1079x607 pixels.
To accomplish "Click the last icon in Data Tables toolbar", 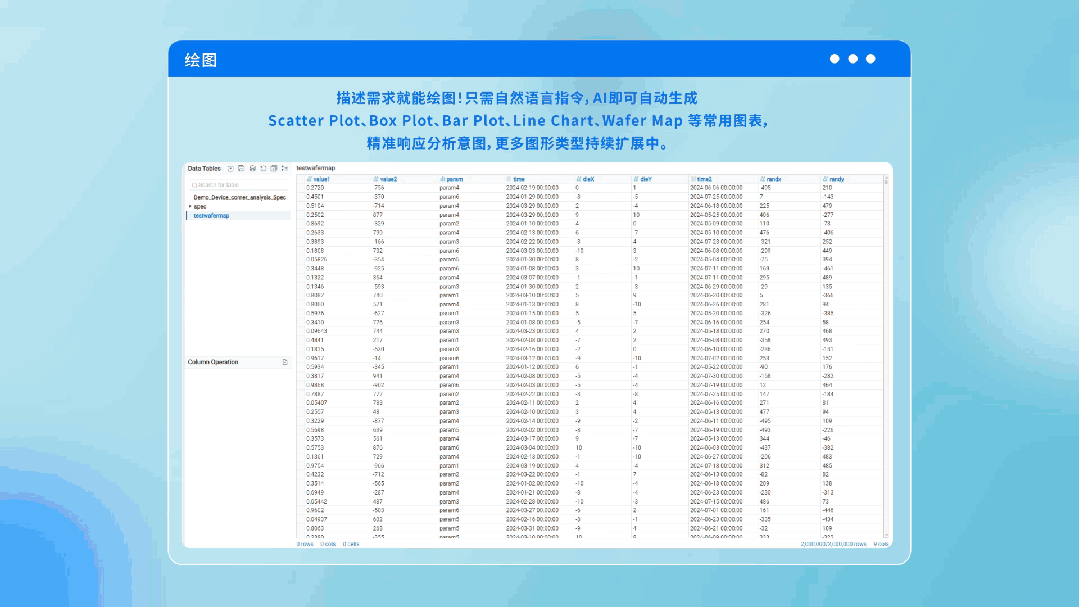I will point(285,168).
